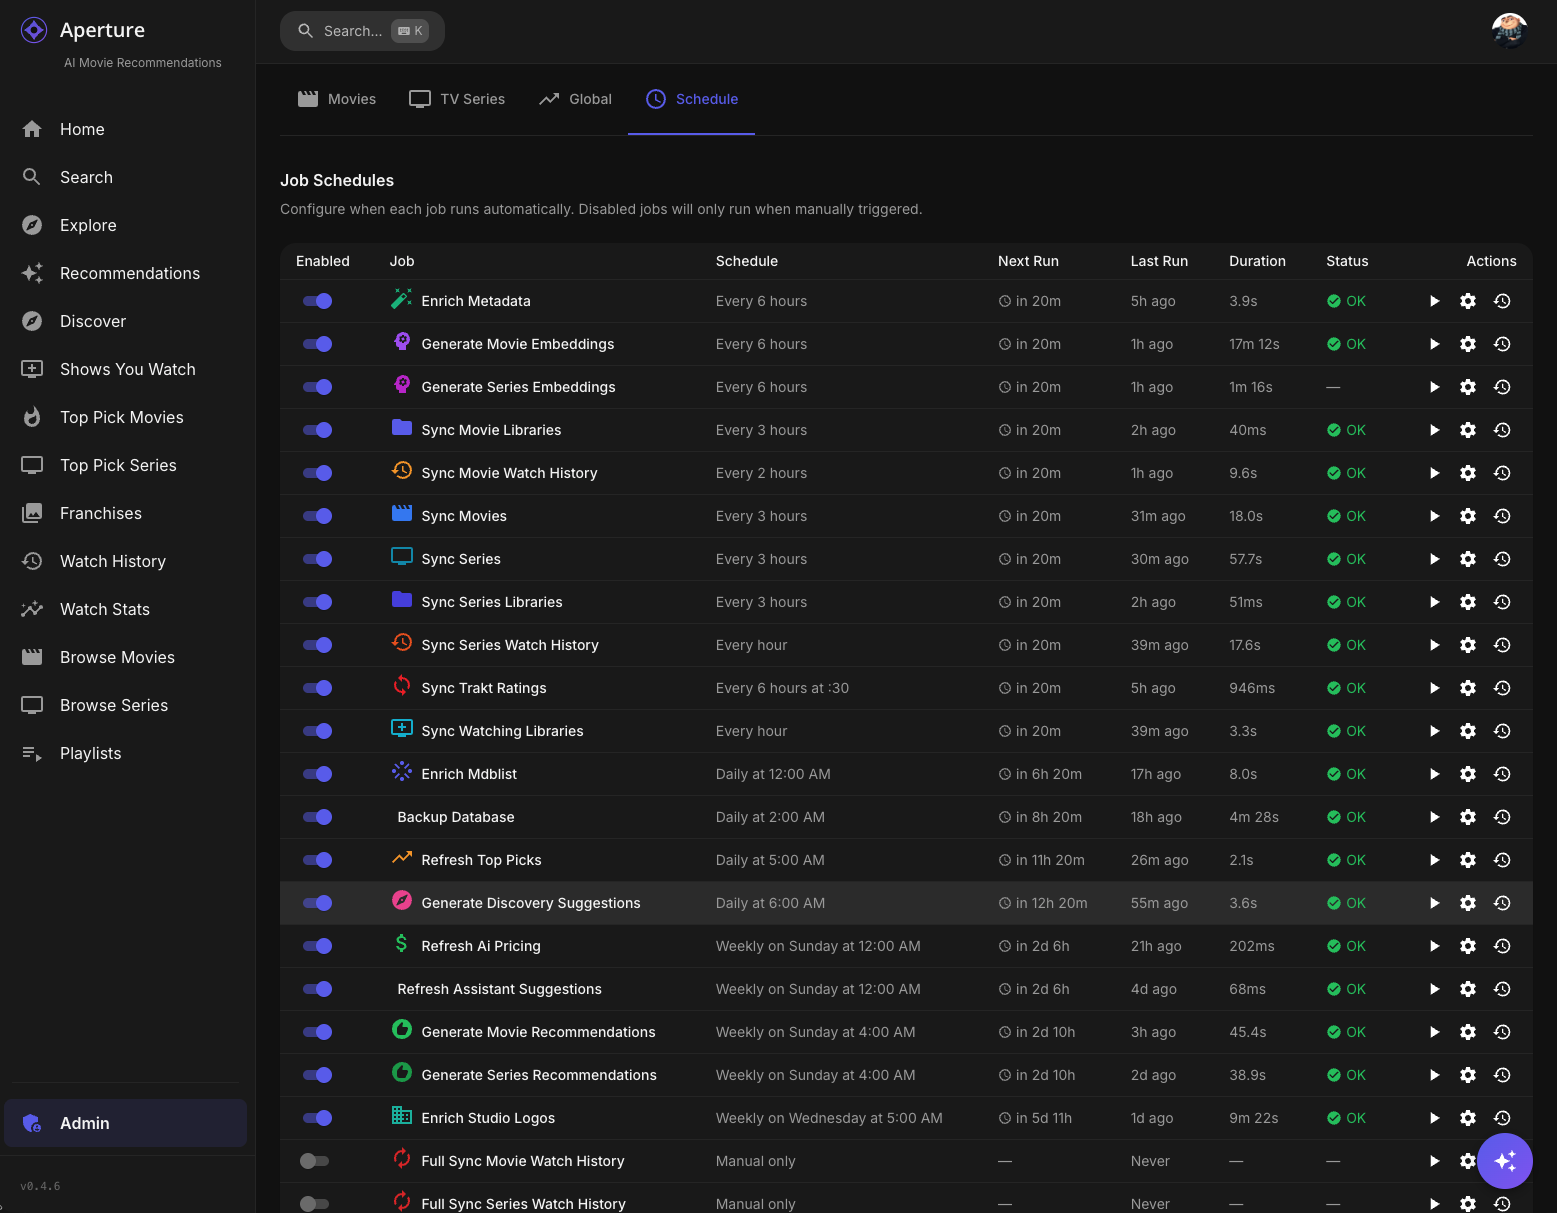Disable the Generate Movie Embeddings job
Viewport: 1557px width, 1213px height.
click(317, 344)
